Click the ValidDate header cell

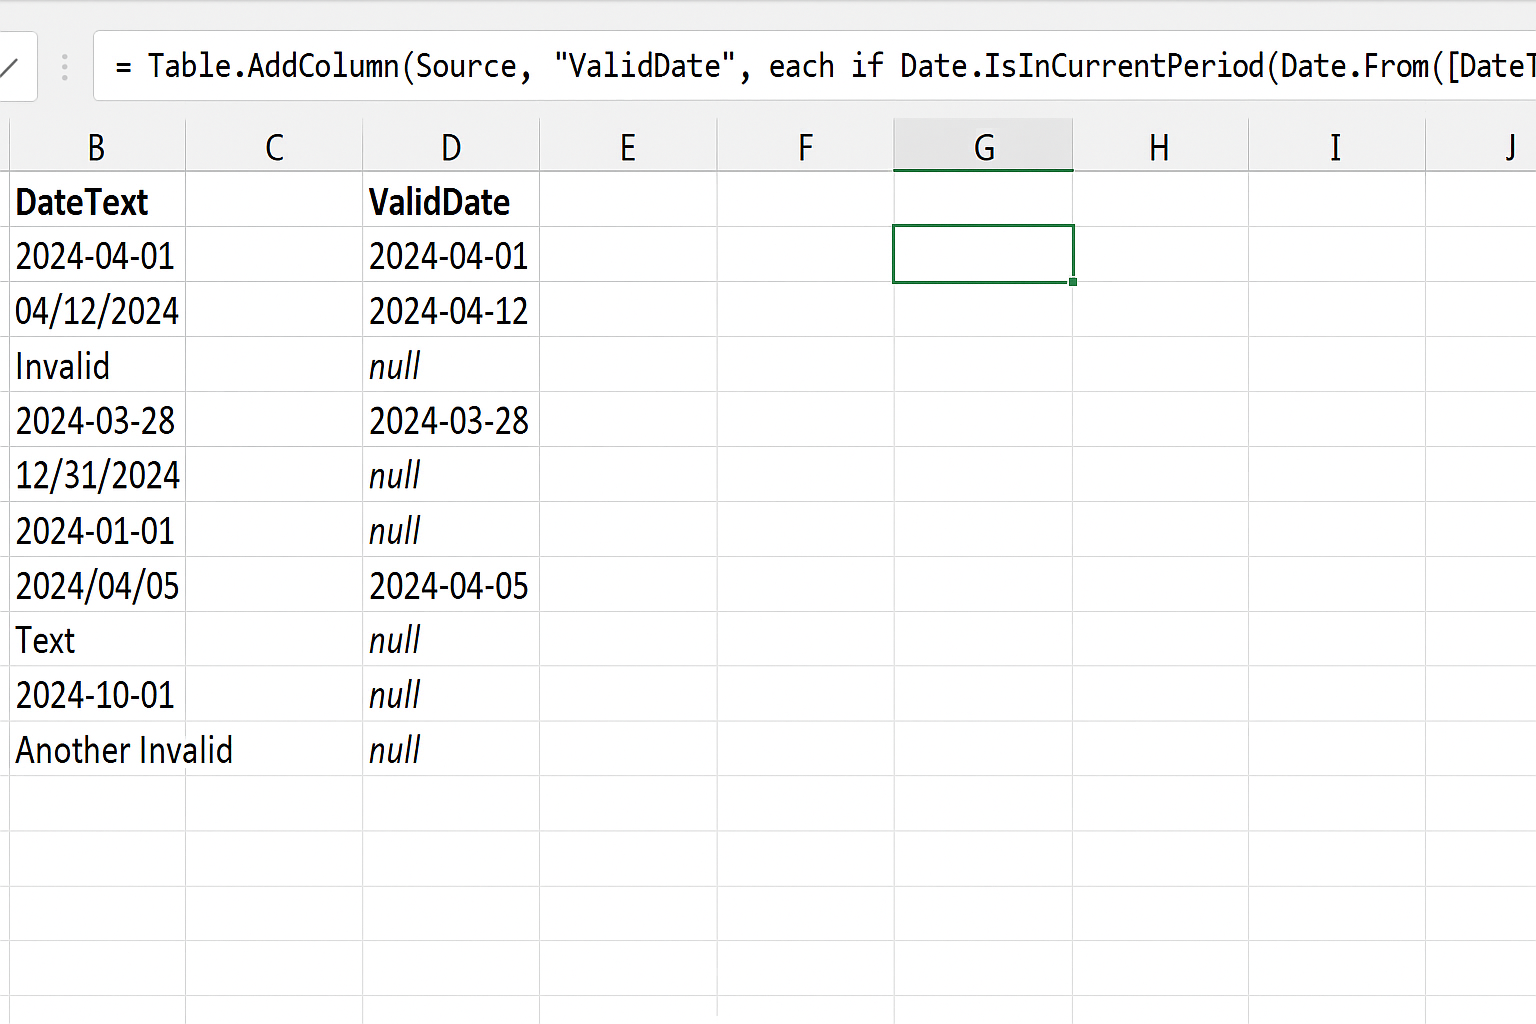click(x=451, y=200)
